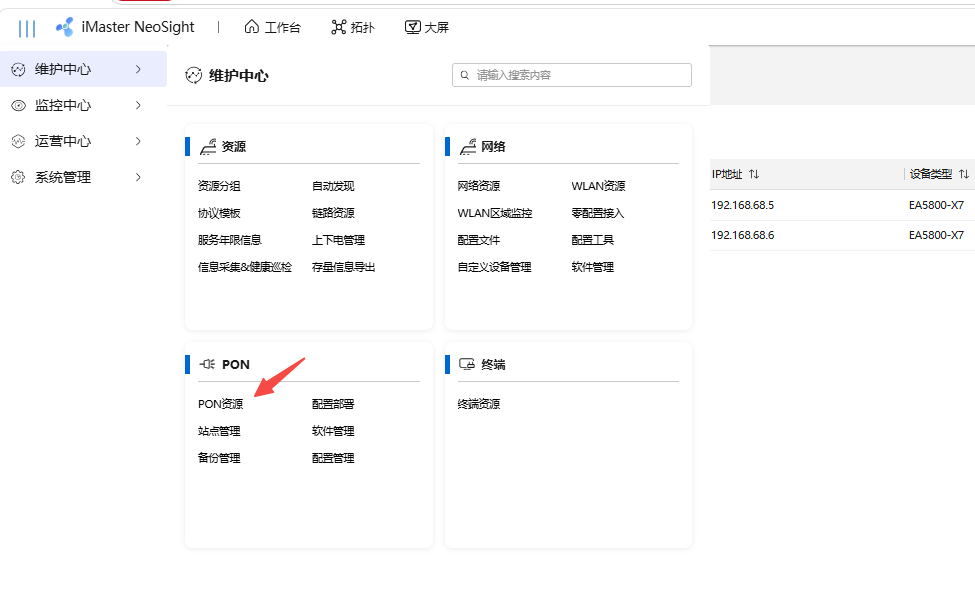Click the eye icon for 监控中心
975x603 pixels.
(x=19, y=106)
